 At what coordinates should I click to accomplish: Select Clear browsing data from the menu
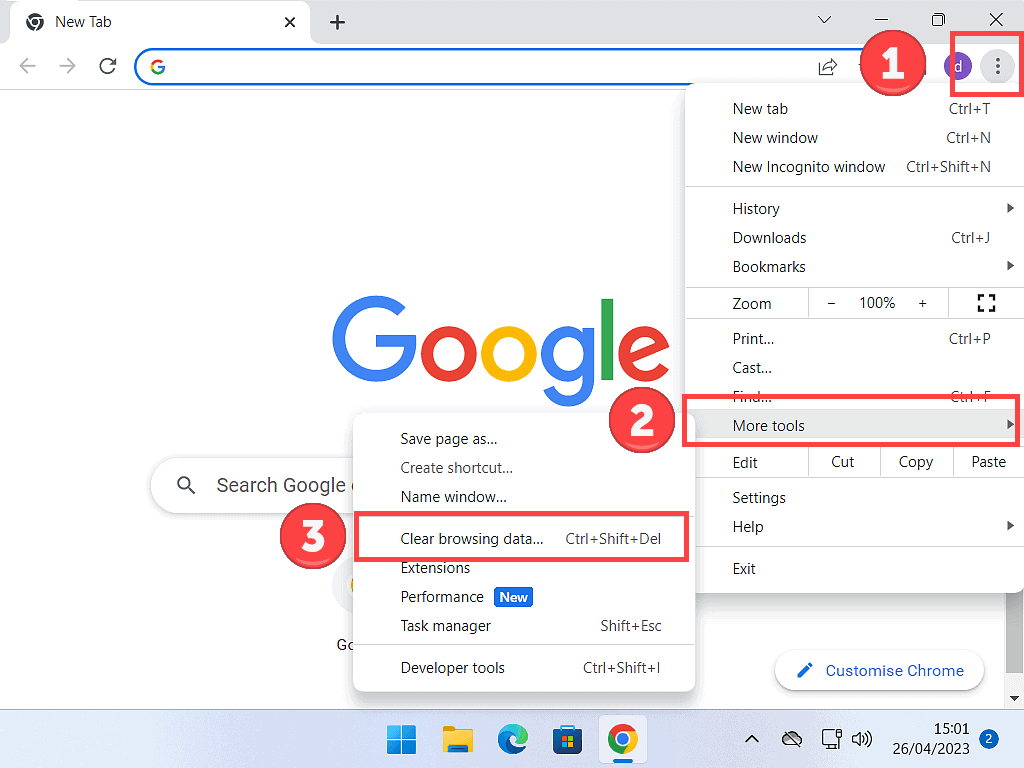point(472,538)
